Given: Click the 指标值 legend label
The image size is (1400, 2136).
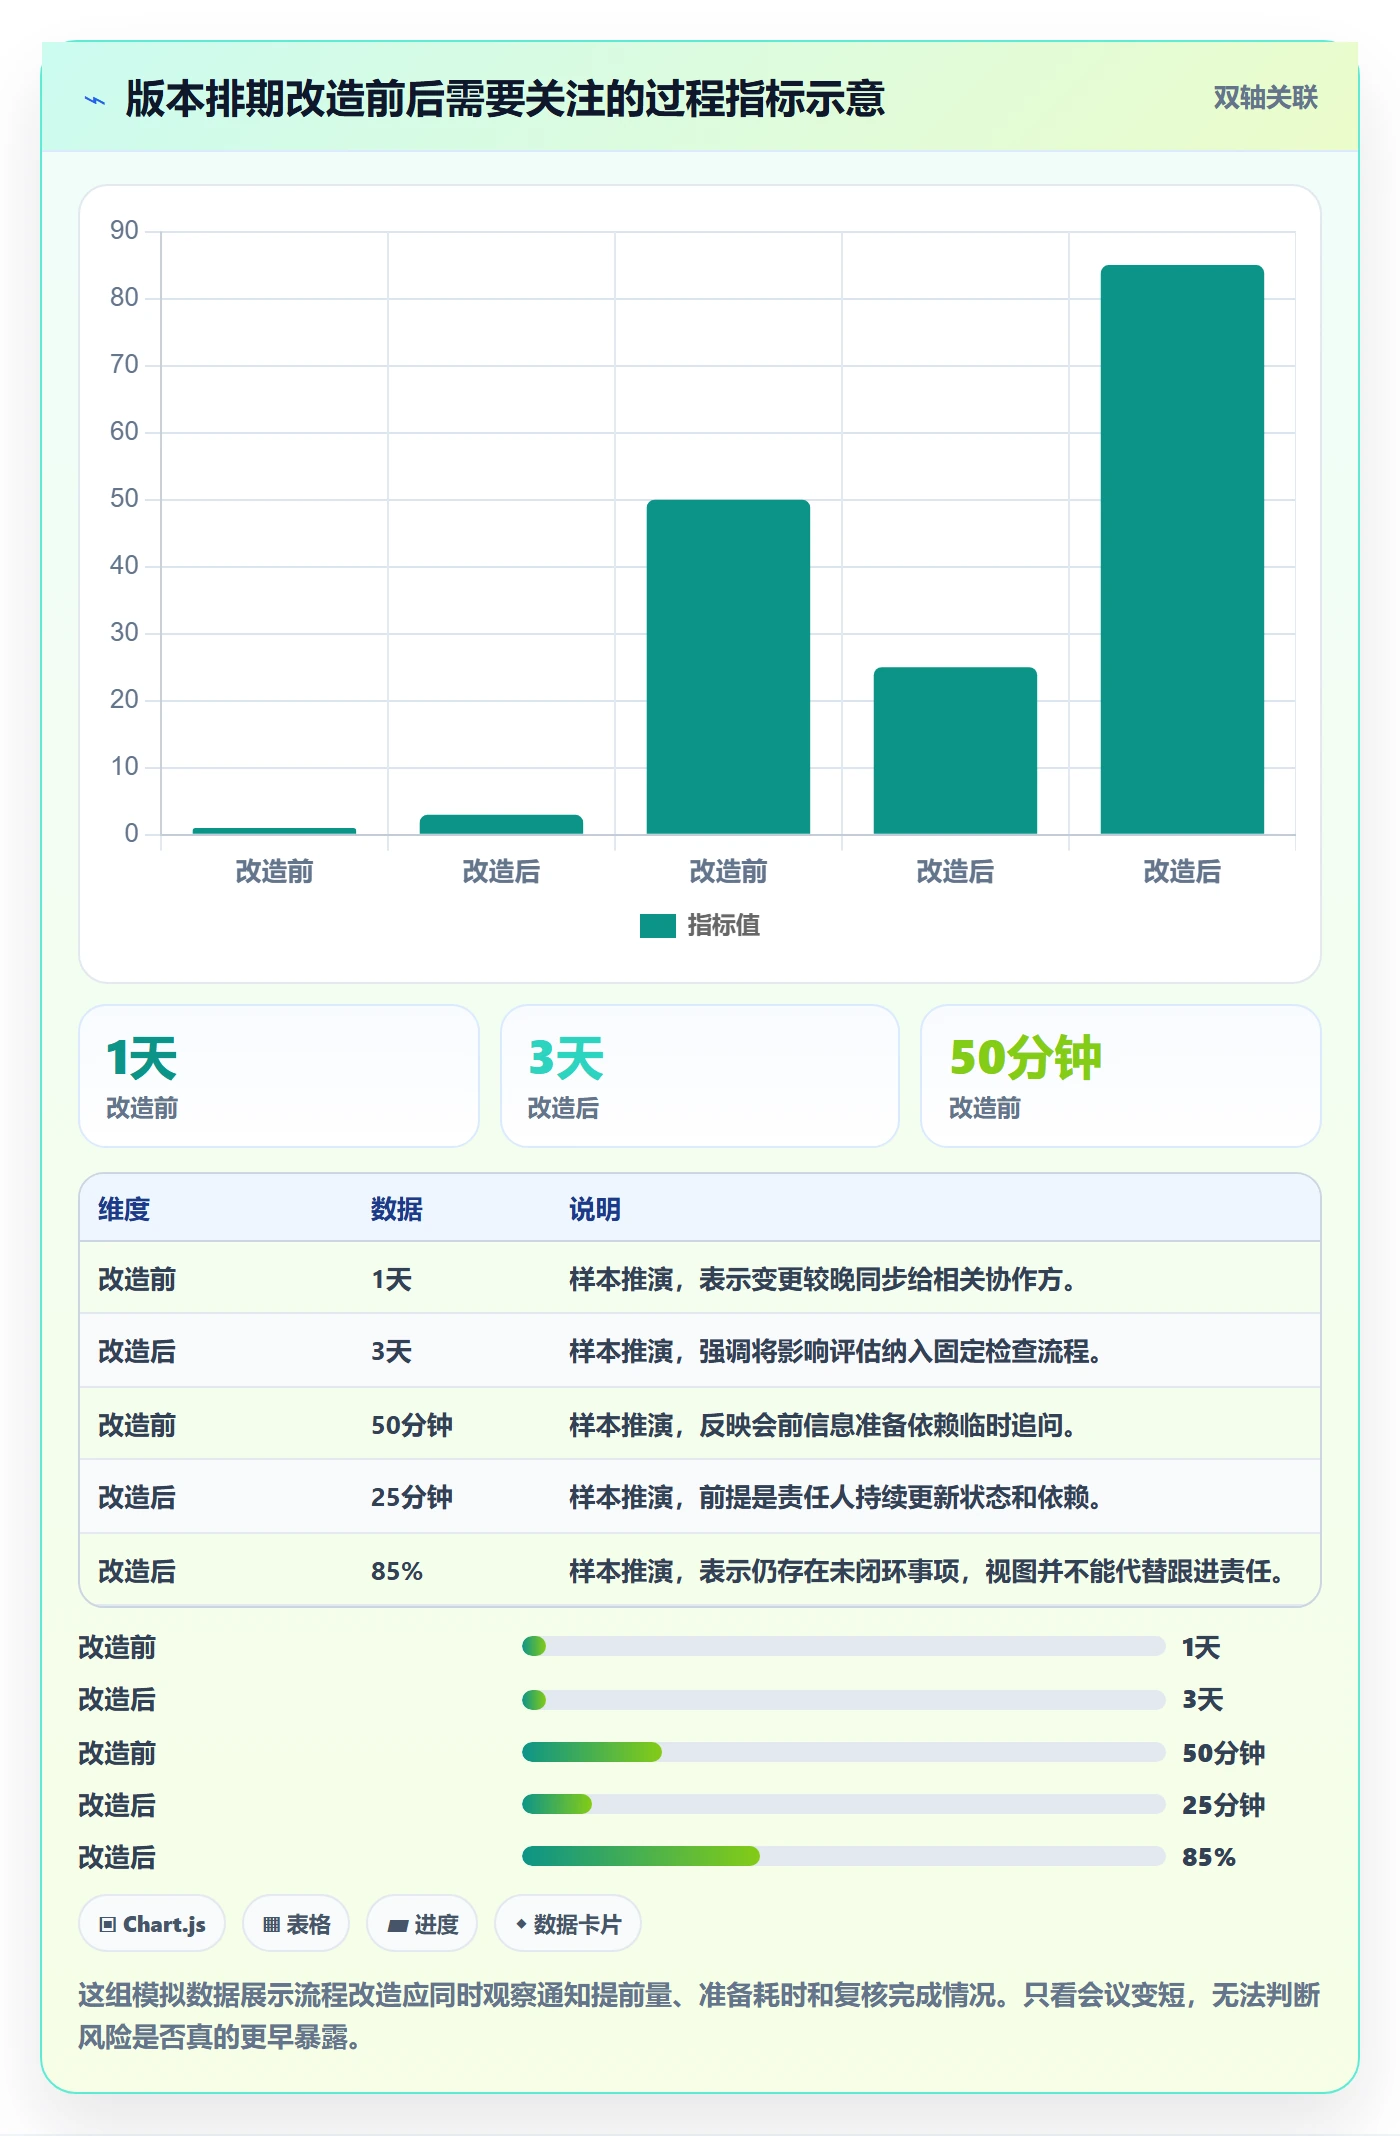Looking at the screenshot, I should click(724, 926).
